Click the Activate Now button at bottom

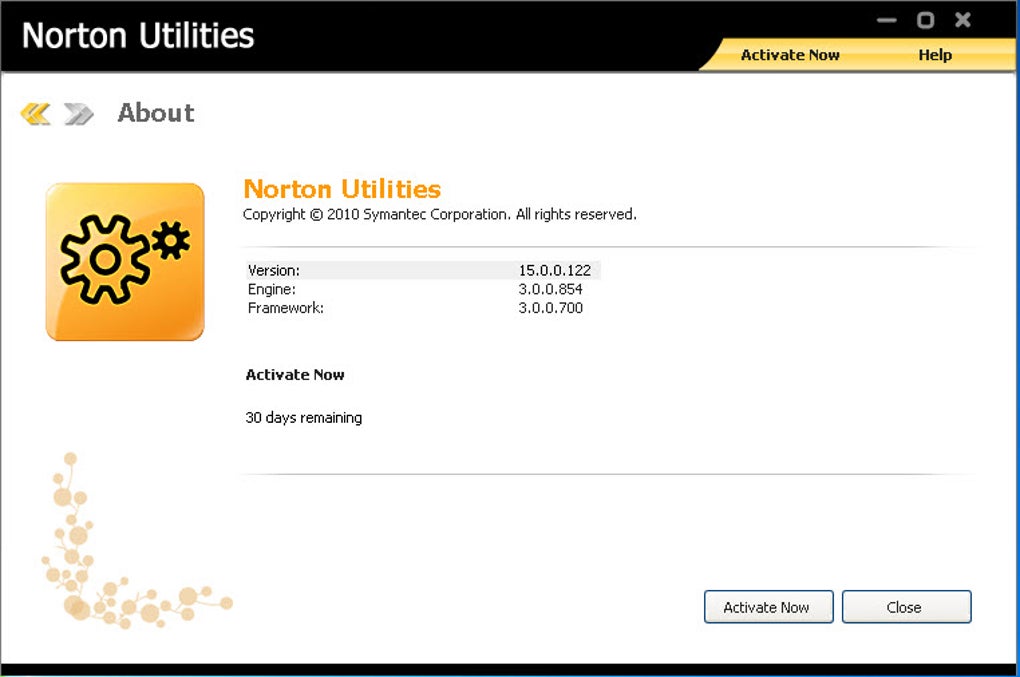[768, 607]
